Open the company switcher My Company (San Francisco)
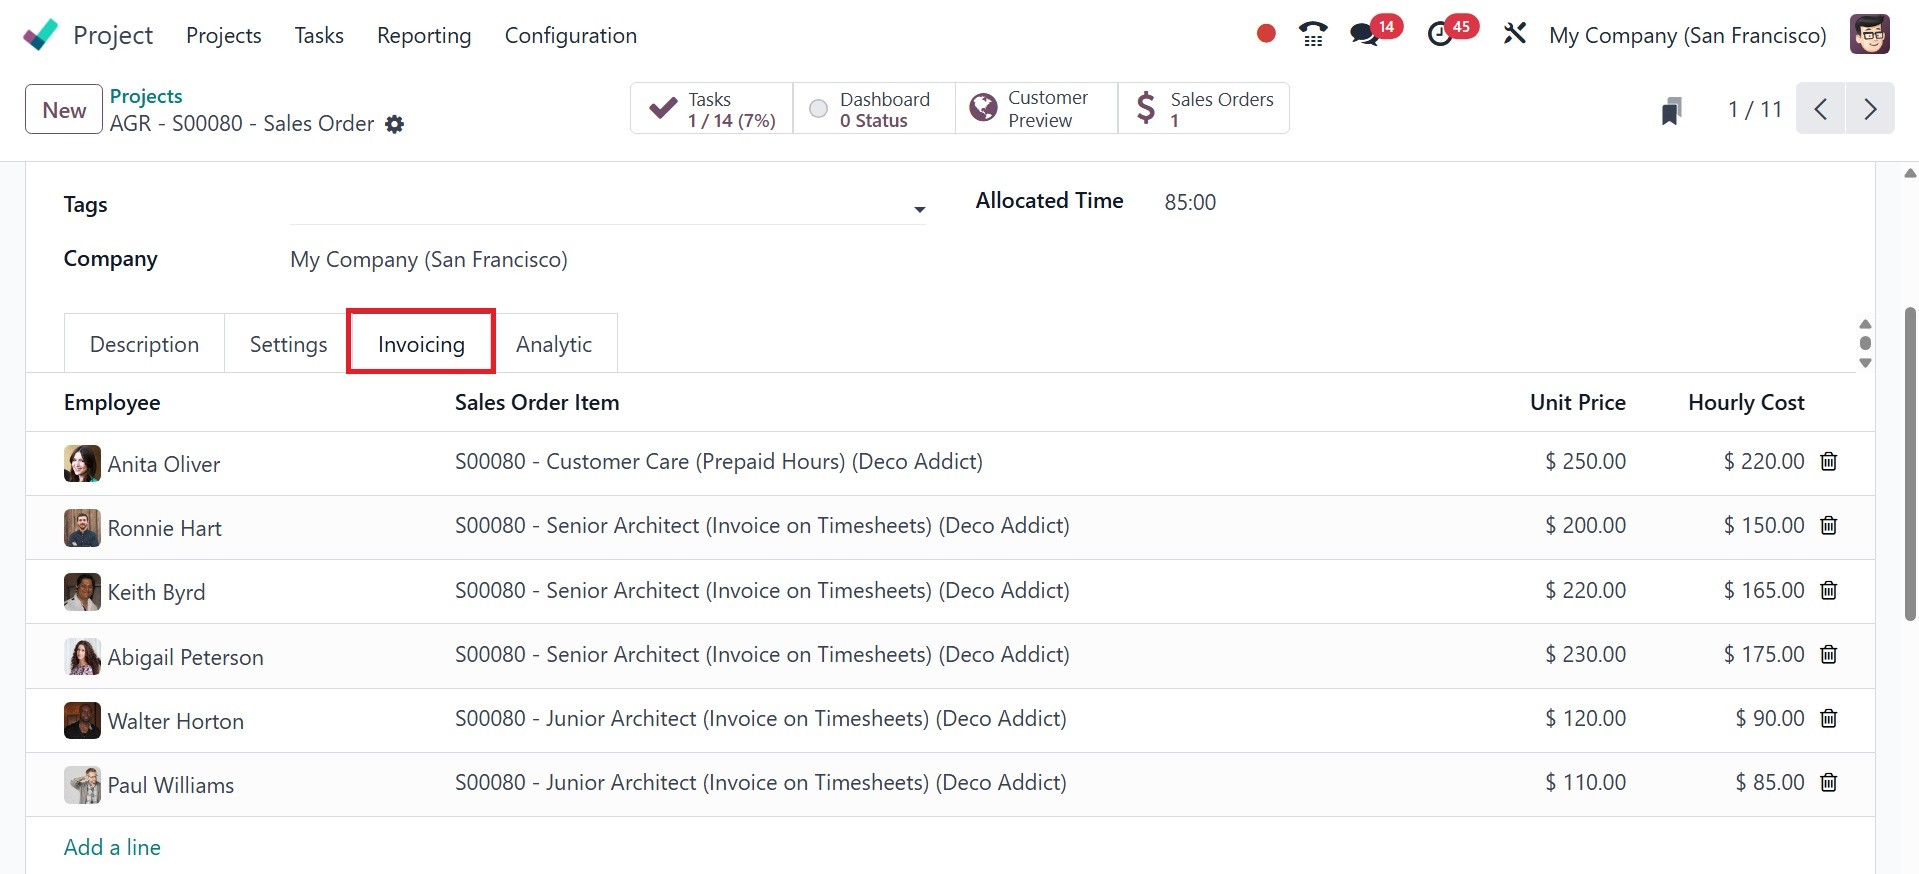Image resolution: width=1919 pixels, height=874 pixels. (x=1687, y=35)
